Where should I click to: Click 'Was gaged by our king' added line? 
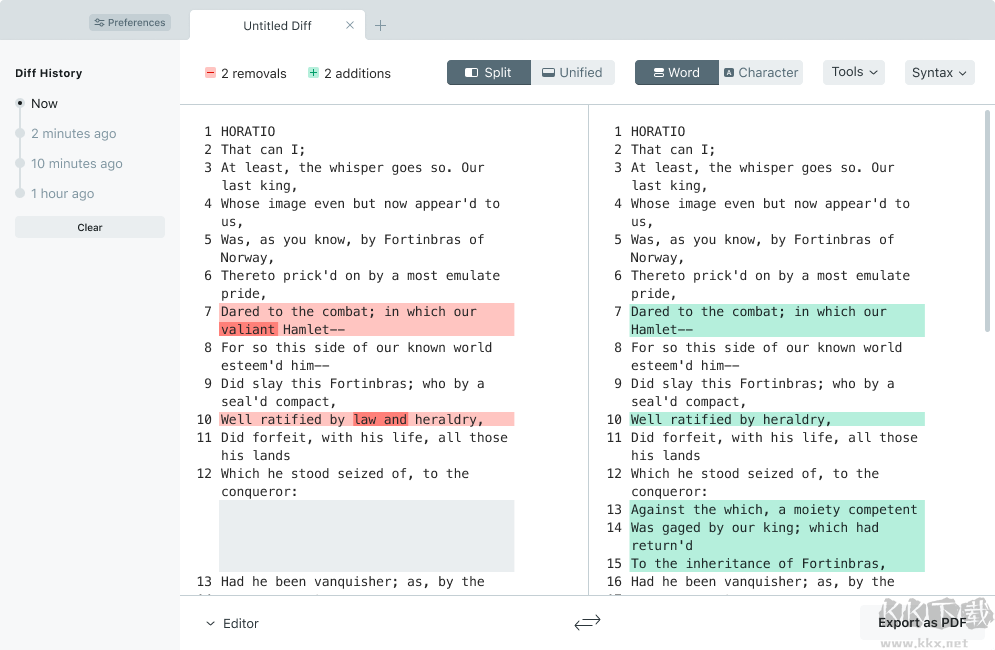[754, 536]
